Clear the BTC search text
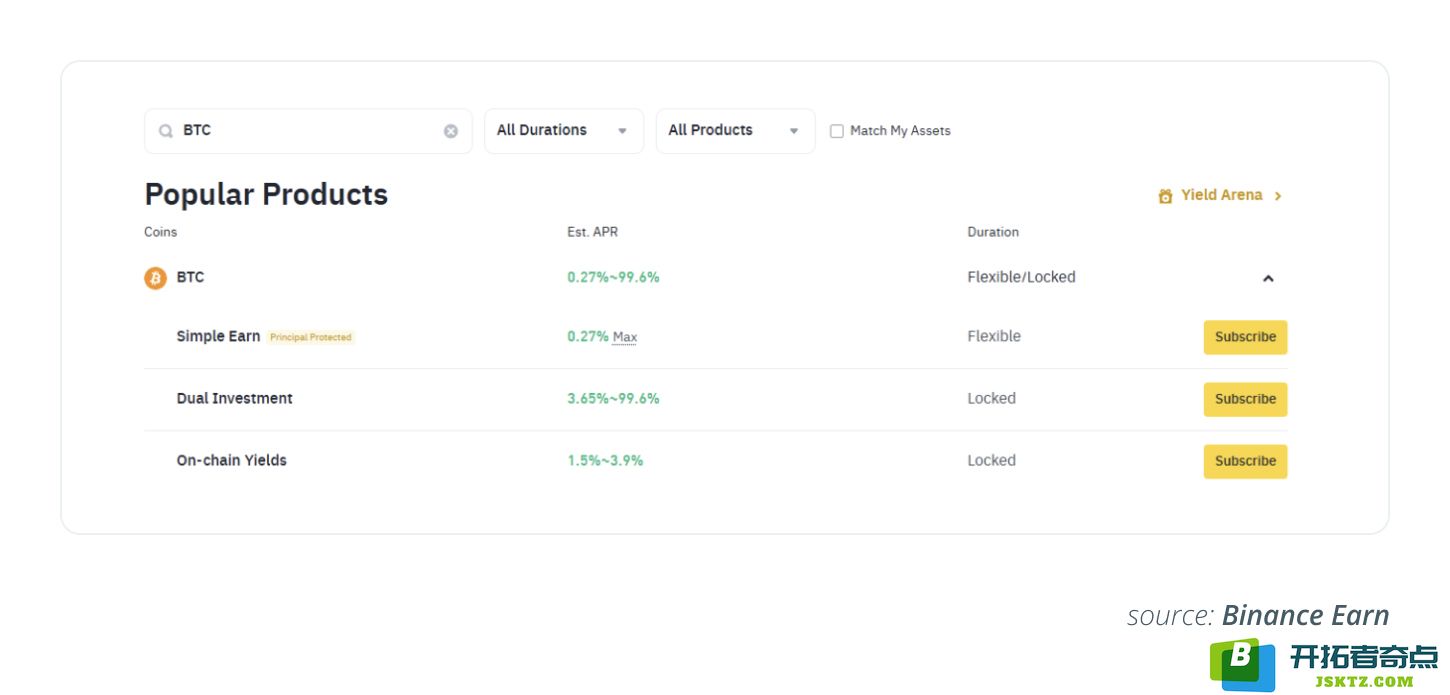Viewport: 1450px width, 695px height. click(x=451, y=131)
